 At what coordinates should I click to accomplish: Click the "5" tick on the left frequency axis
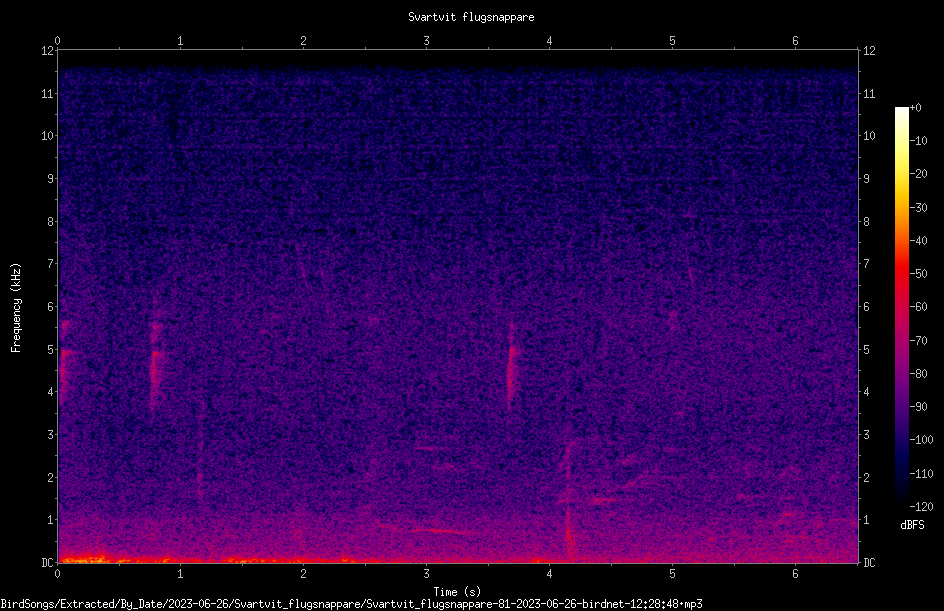pos(51,350)
